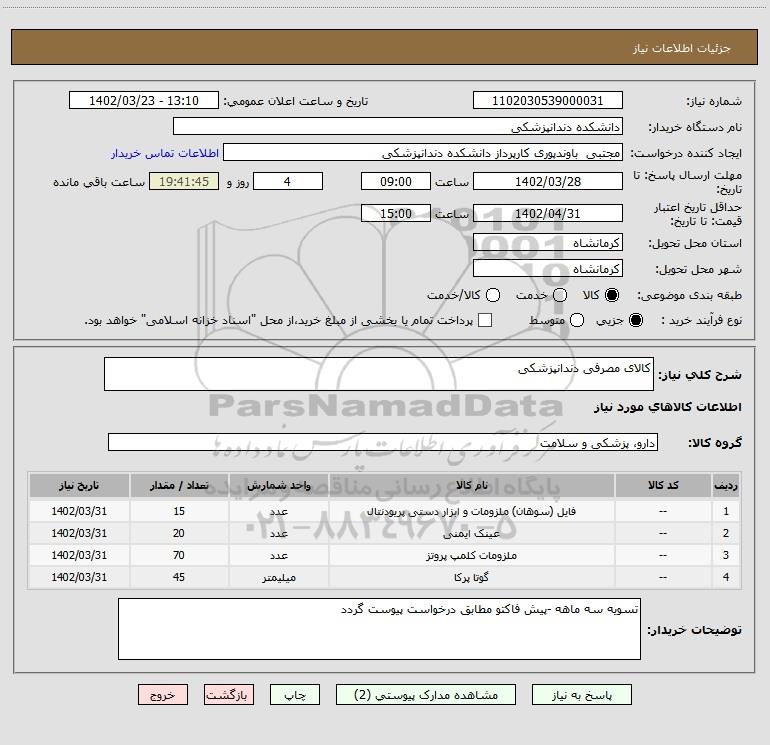Image resolution: width=770 pixels, height=745 pixels.
Task: Click the اطلاعات کالاهای مورد نیاز heading
Action: point(667,407)
